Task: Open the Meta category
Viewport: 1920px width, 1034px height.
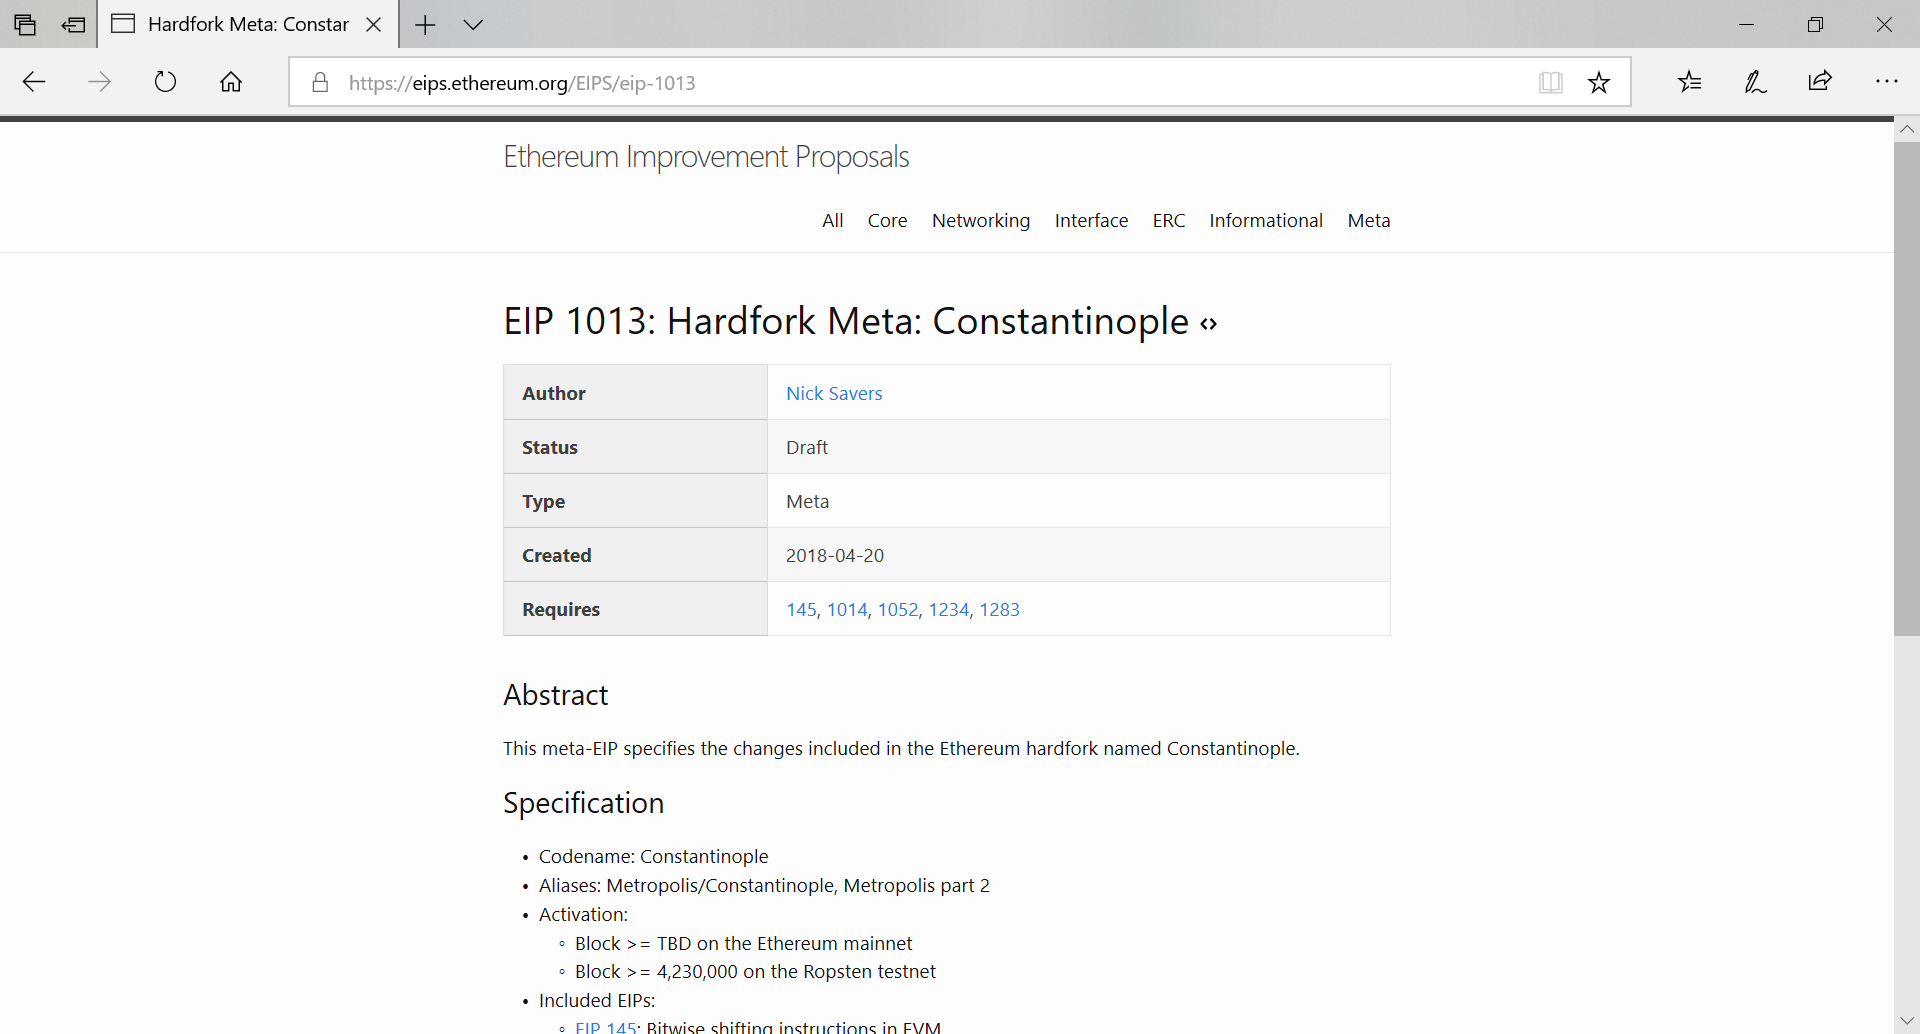Action: pos(1369,221)
